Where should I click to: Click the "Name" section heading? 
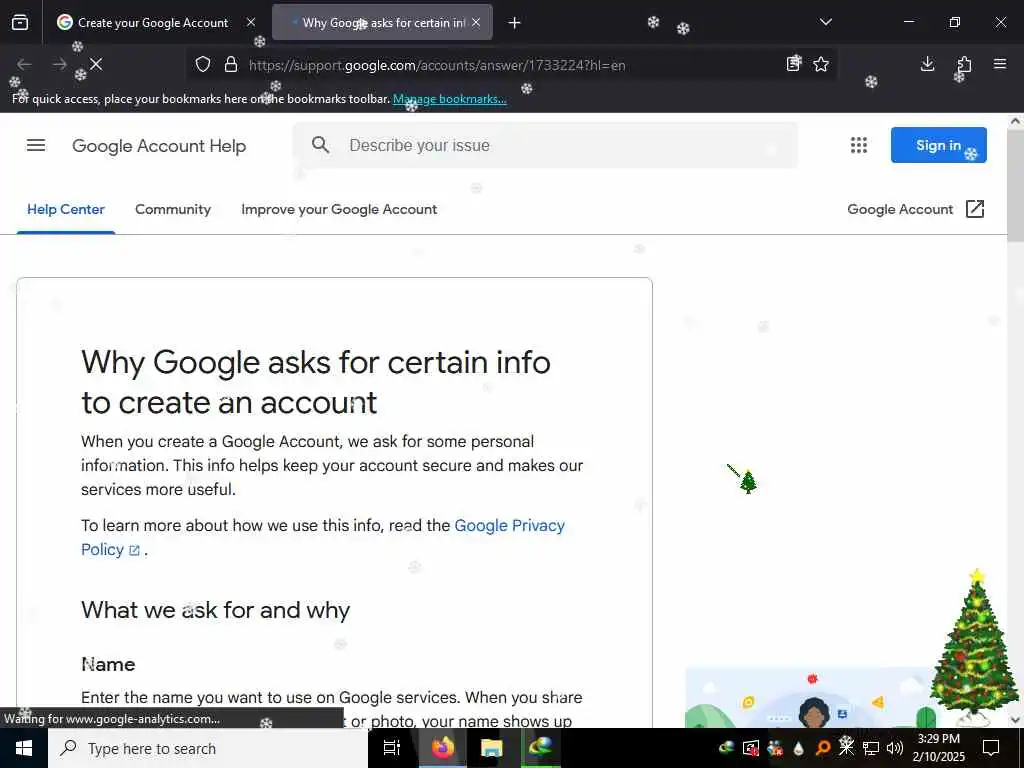coord(108,664)
